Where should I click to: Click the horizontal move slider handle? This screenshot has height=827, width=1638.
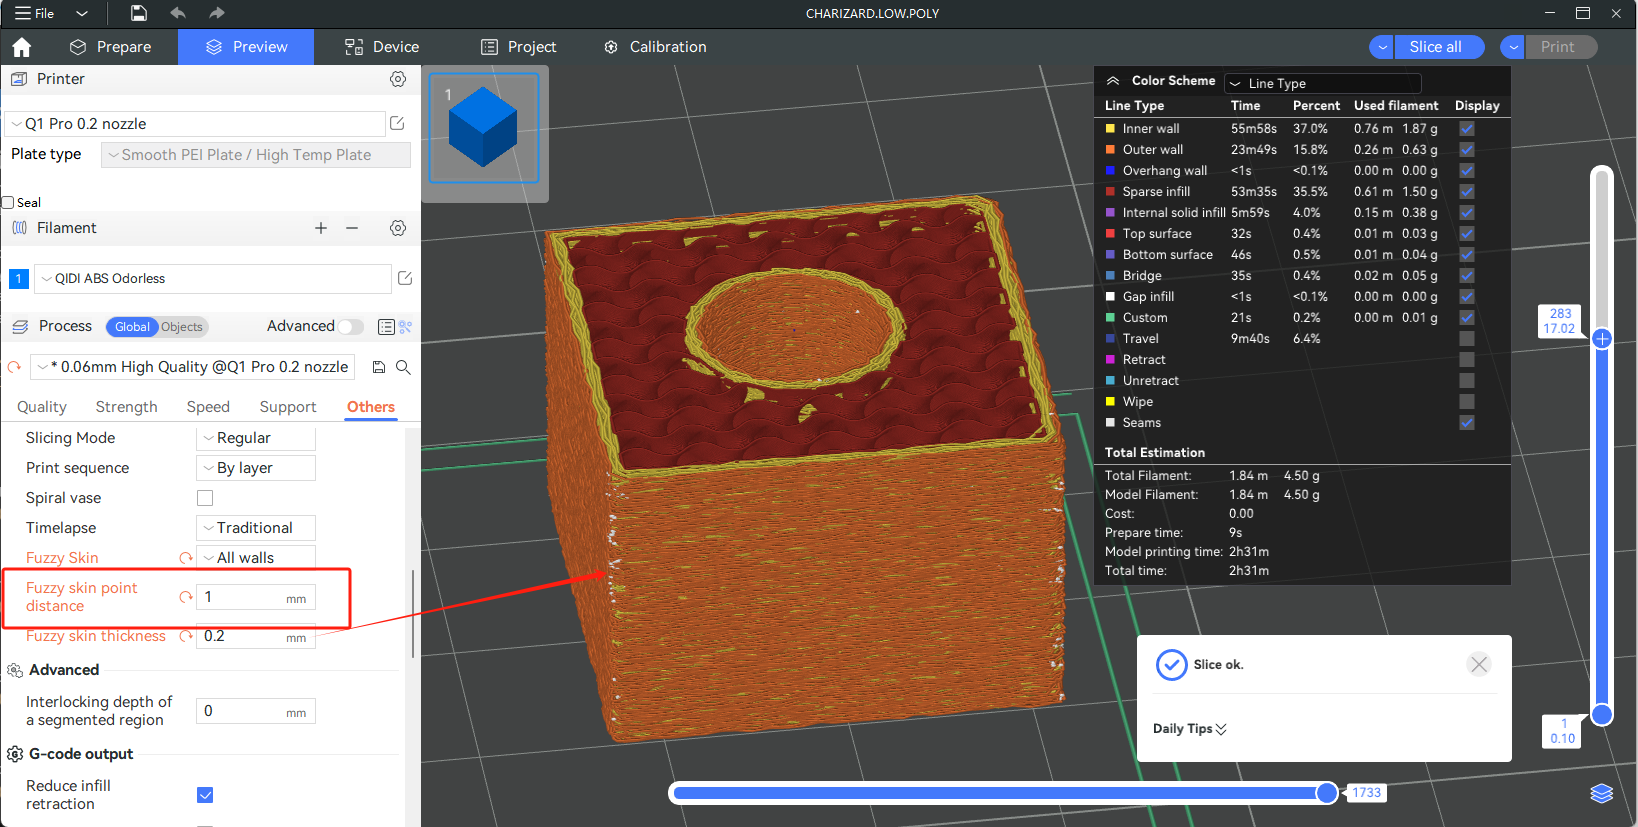coord(1327,793)
